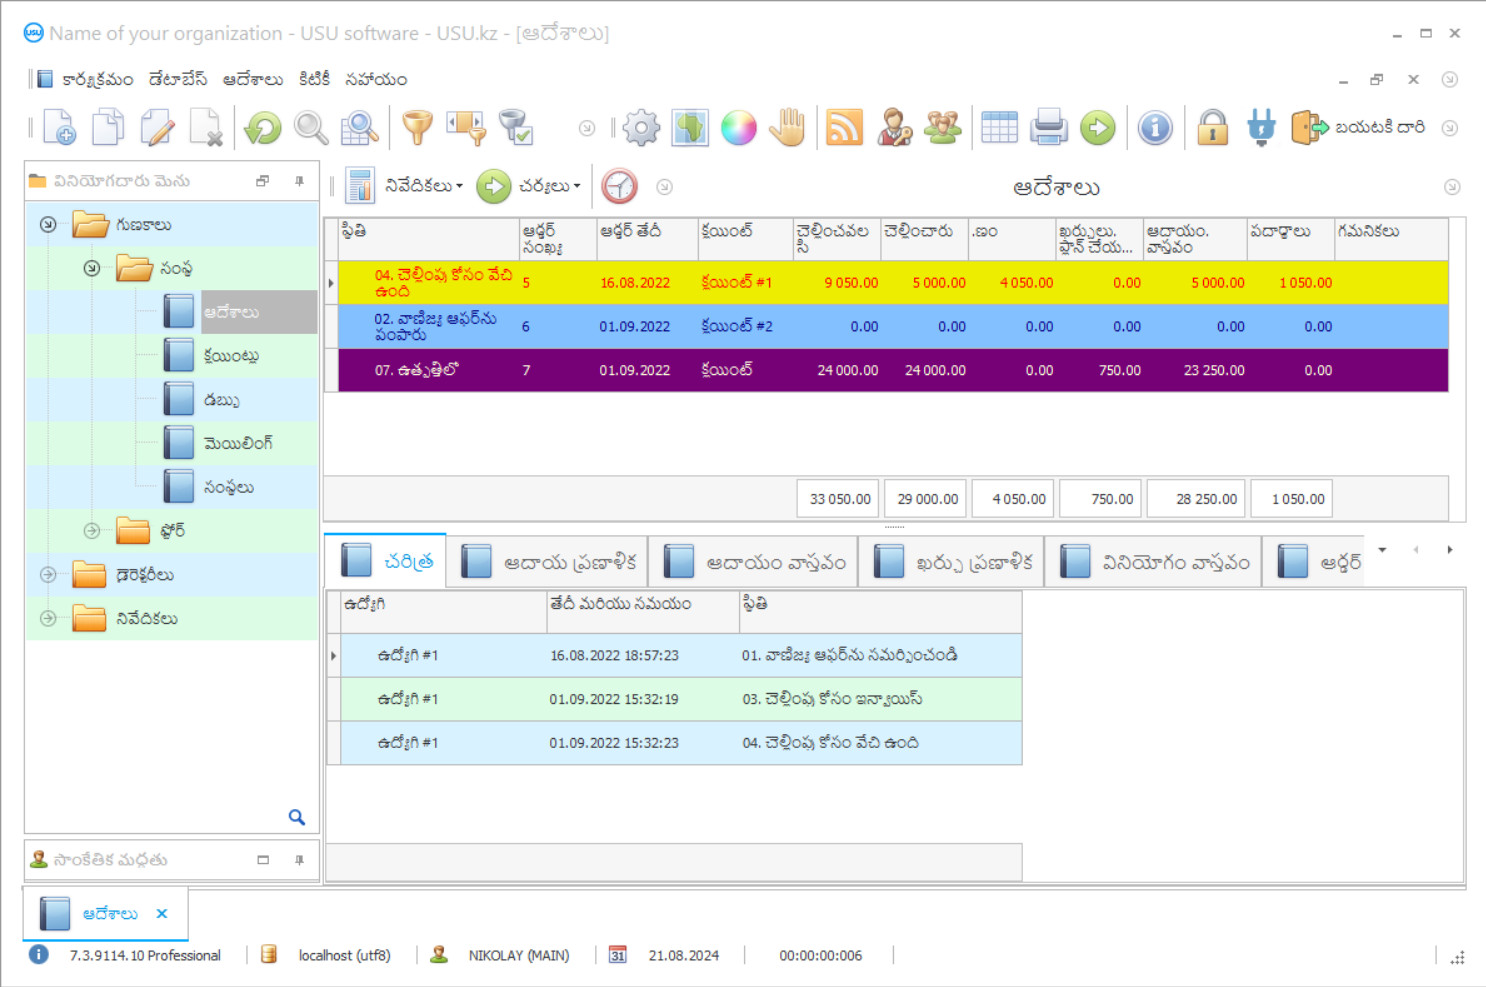Click the red clock icon

point(619,187)
